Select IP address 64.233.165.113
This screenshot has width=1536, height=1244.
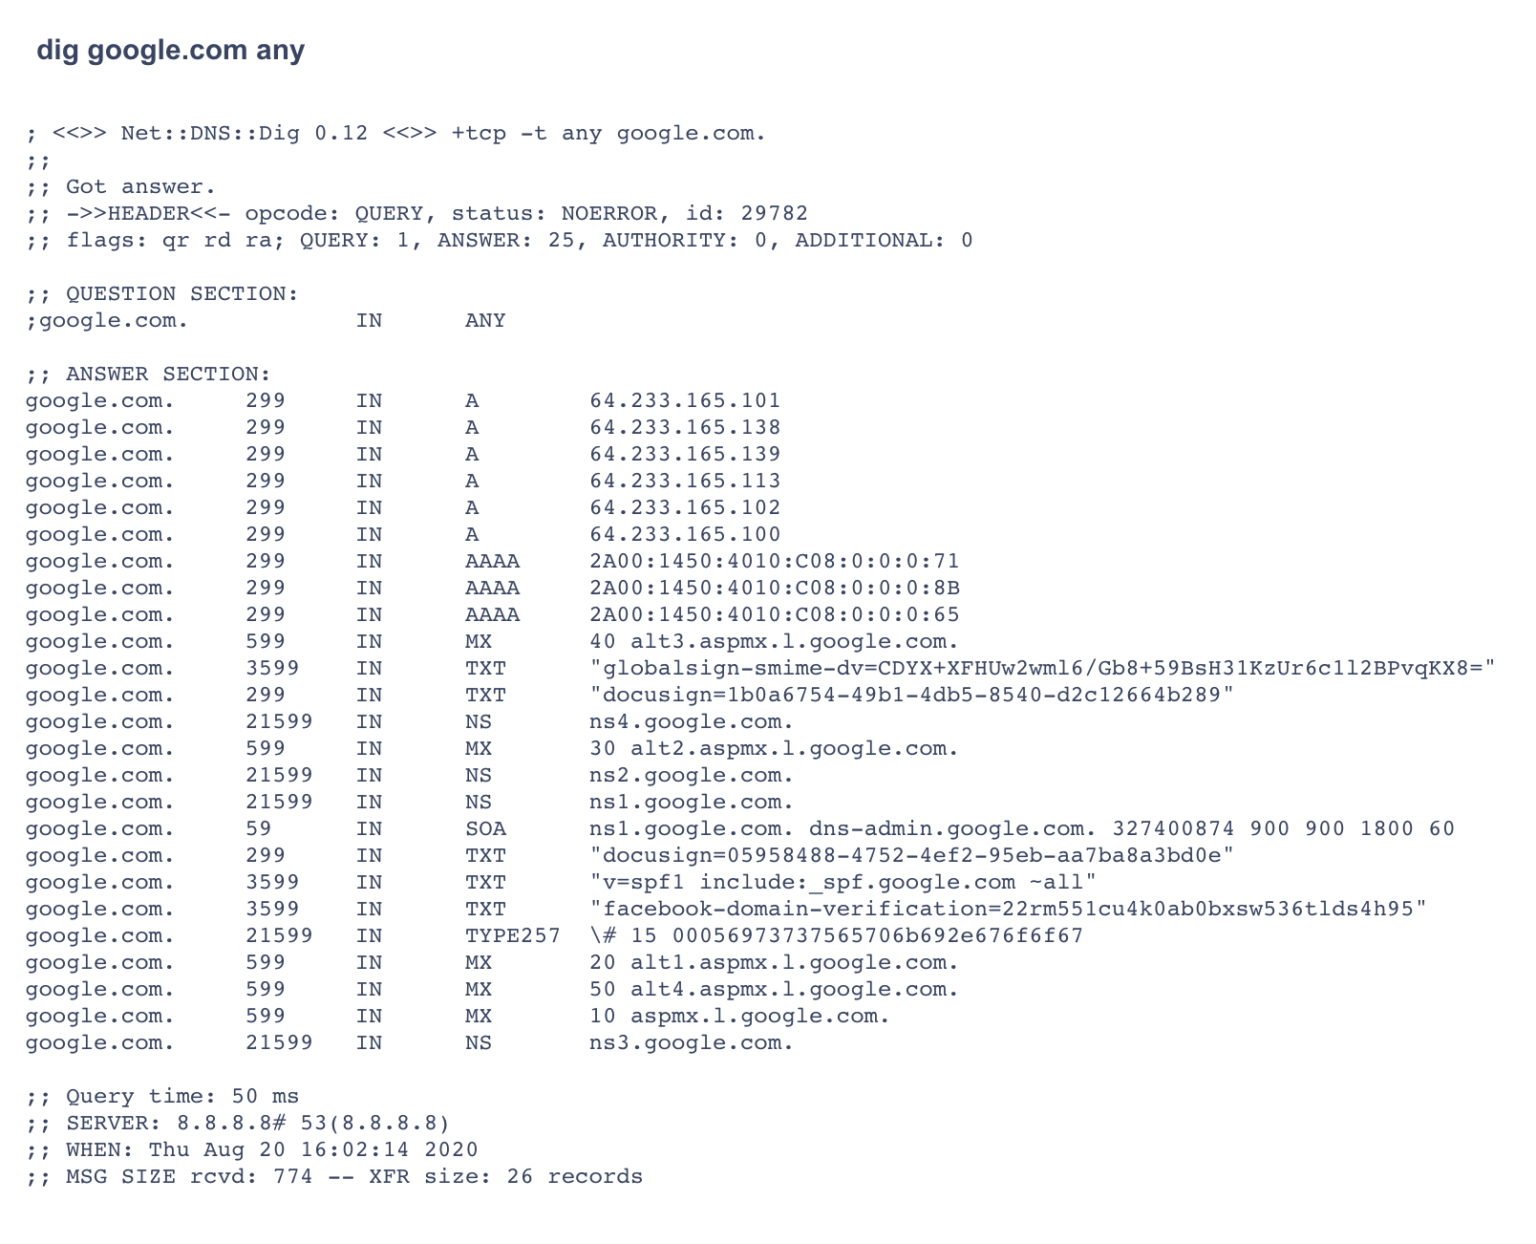(685, 481)
